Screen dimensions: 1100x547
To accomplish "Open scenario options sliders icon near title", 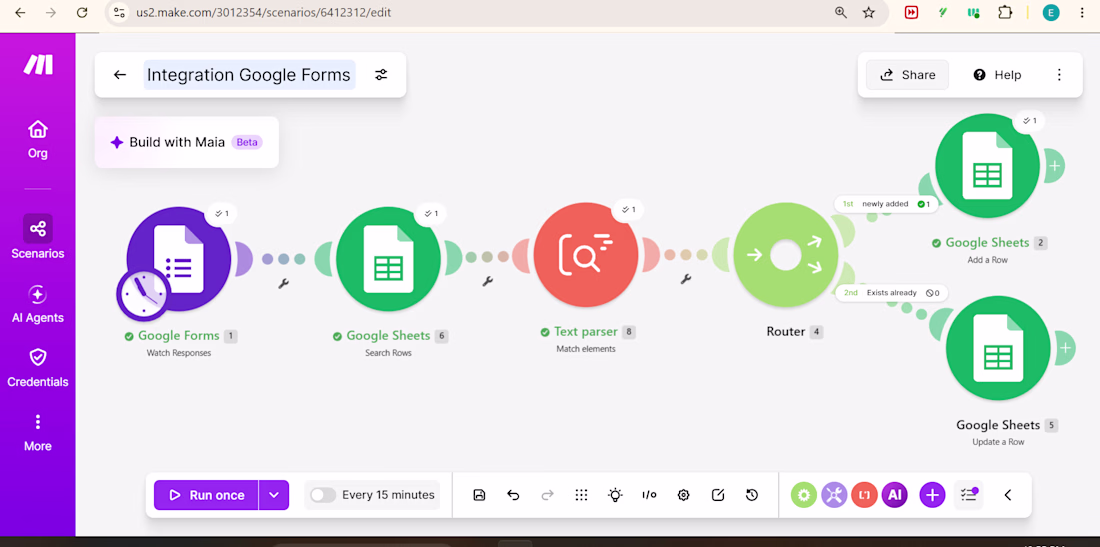I will (381, 75).
